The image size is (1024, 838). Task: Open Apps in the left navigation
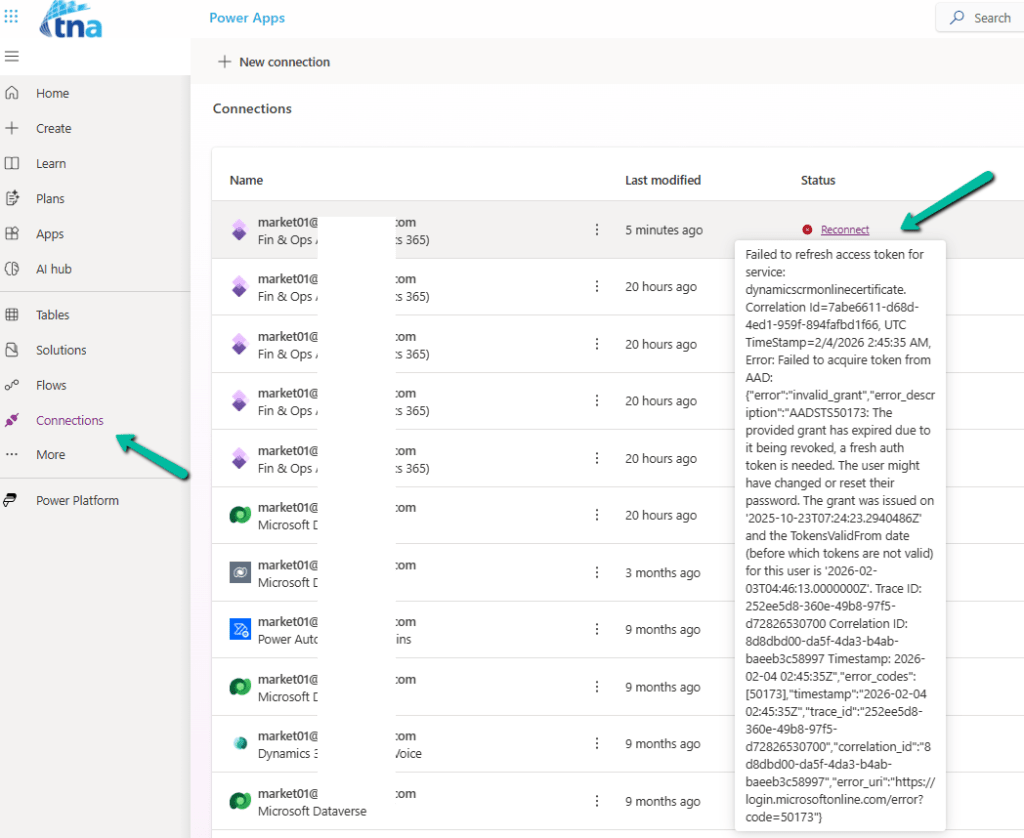pyautogui.click(x=50, y=234)
